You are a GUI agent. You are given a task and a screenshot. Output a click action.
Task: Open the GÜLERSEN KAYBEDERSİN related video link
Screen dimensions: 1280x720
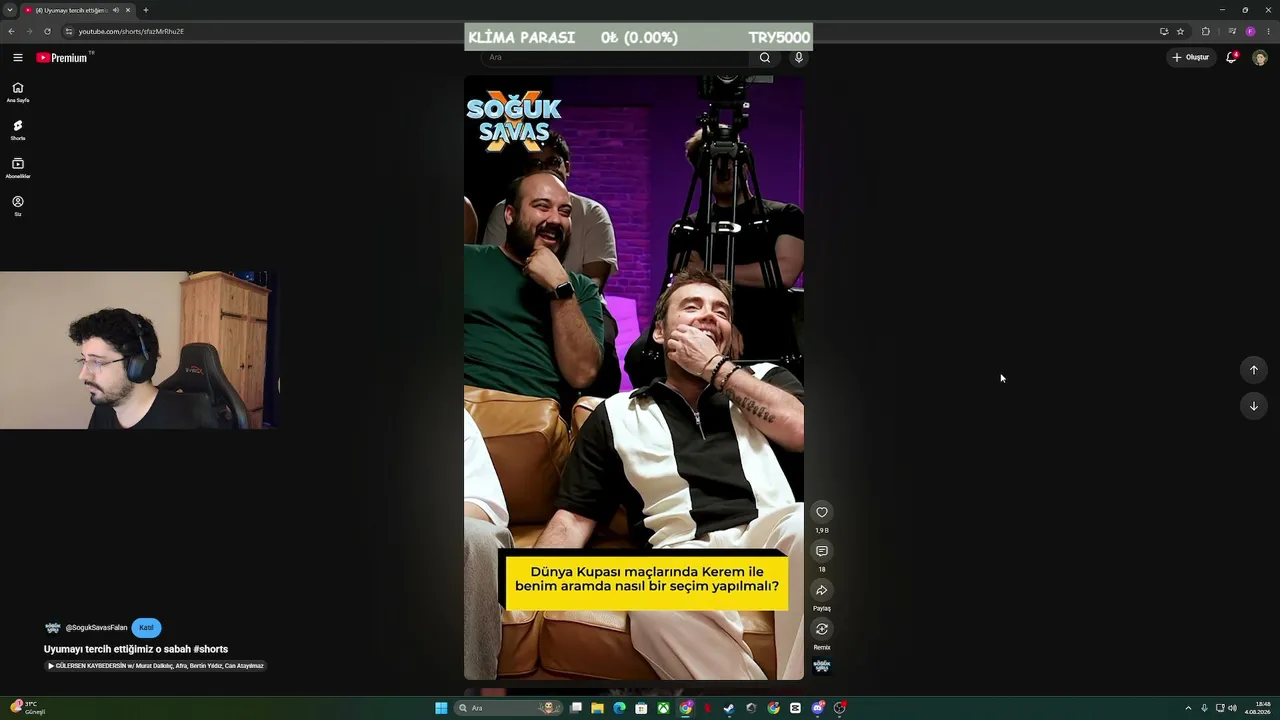click(x=155, y=666)
